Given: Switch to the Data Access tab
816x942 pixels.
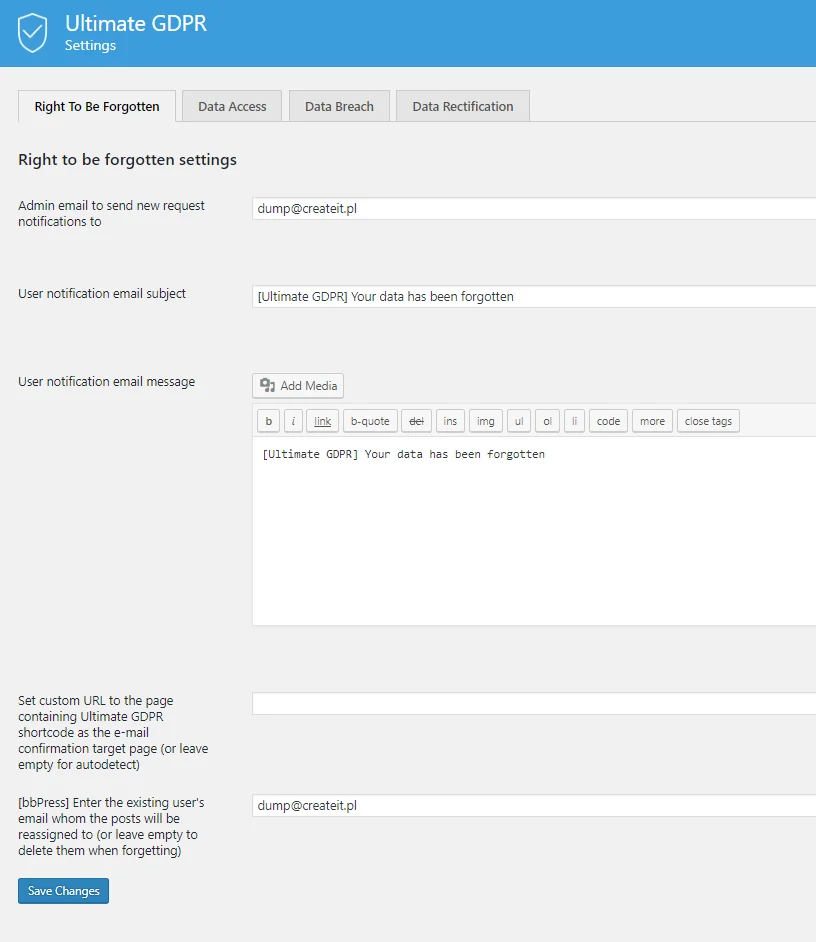Looking at the screenshot, I should click(231, 105).
